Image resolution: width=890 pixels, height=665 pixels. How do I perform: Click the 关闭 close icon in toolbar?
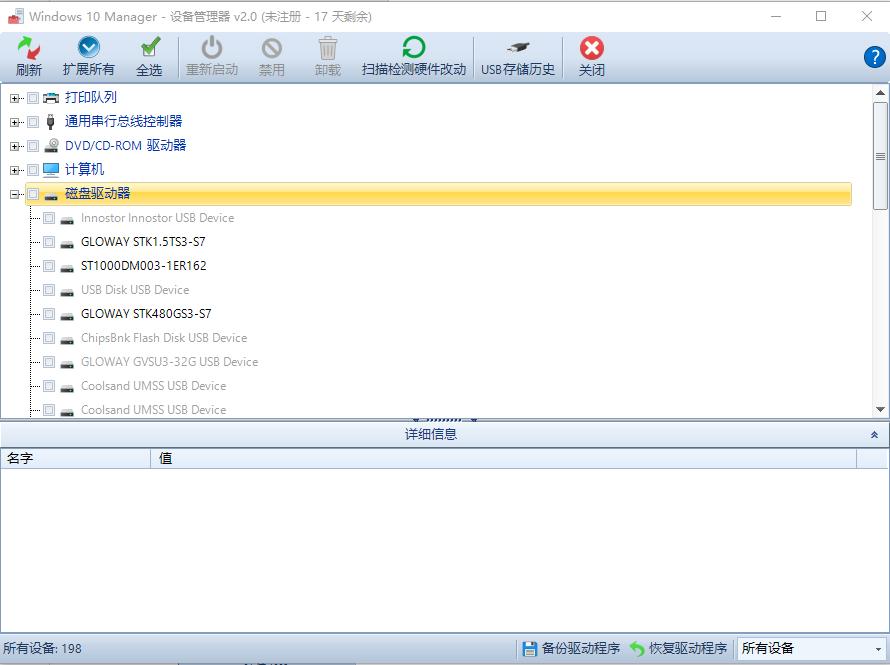[x=590, y=46]
